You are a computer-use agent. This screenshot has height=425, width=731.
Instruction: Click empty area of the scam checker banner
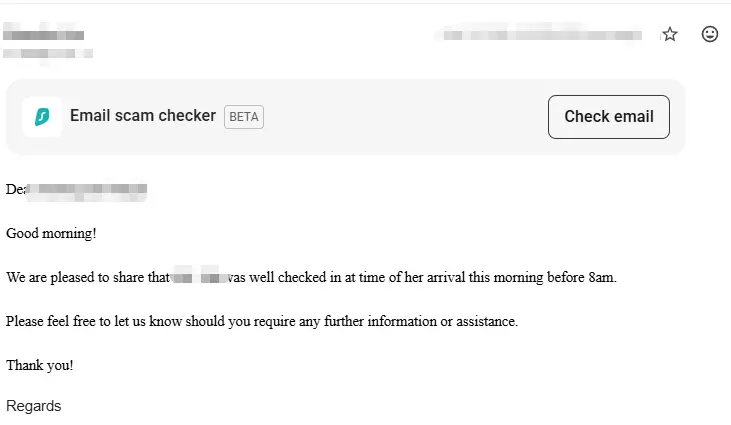(400, 117)
